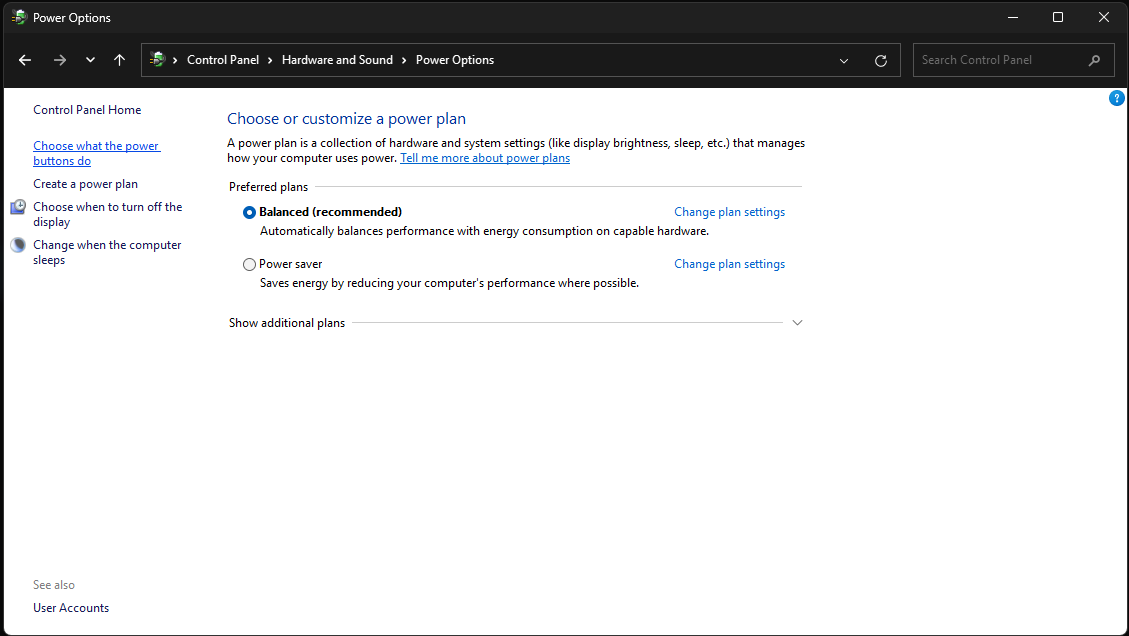Click the Search Control Panel field
The image size is (1129, 636).
click(x=1013, y=60)
